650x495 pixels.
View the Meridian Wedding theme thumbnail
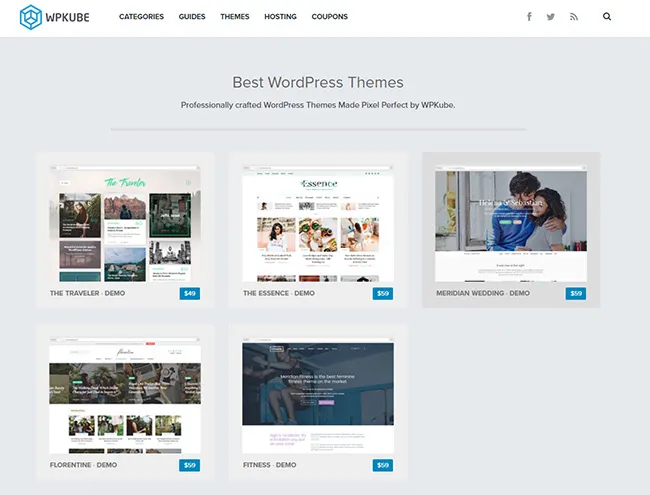[511, 222]
